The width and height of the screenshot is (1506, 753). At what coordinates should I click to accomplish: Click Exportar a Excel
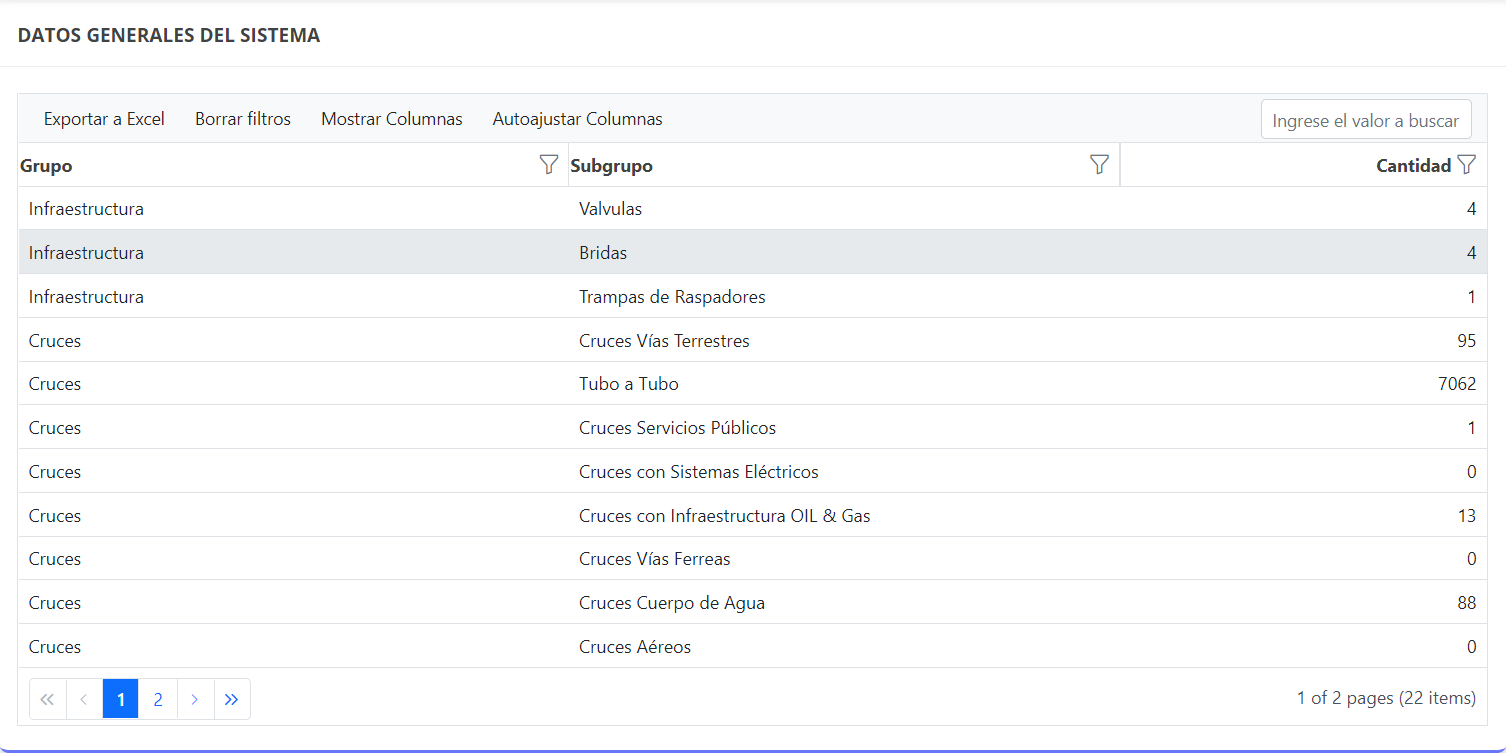pos(104,119)
